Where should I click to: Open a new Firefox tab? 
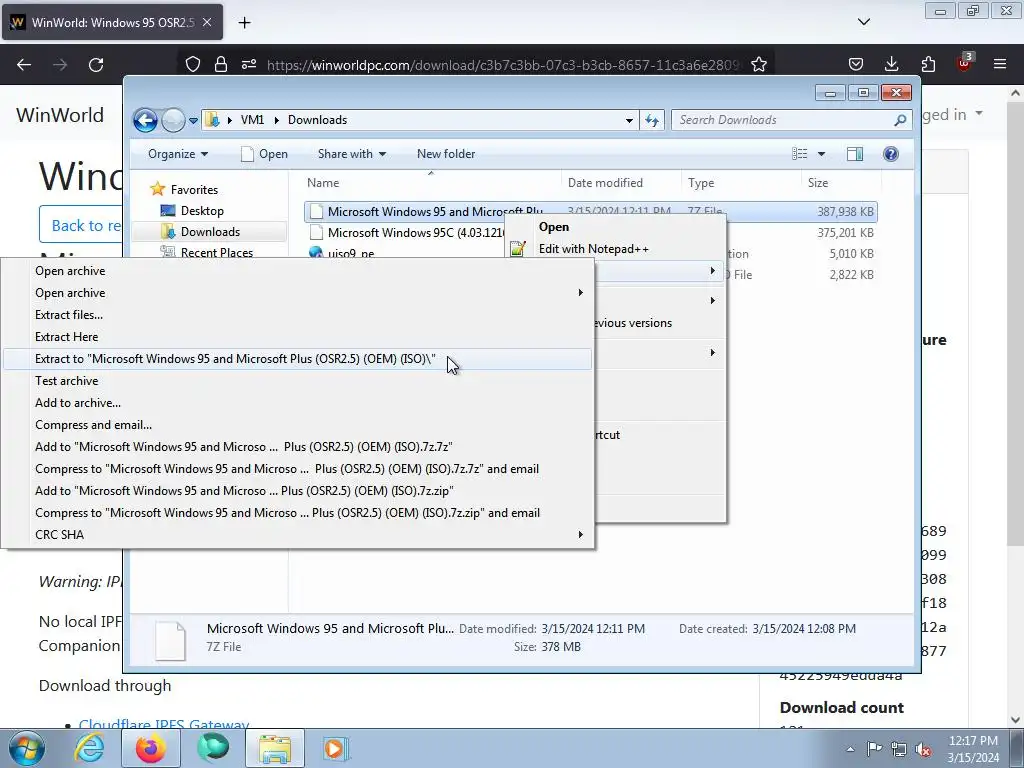point(244,22)
